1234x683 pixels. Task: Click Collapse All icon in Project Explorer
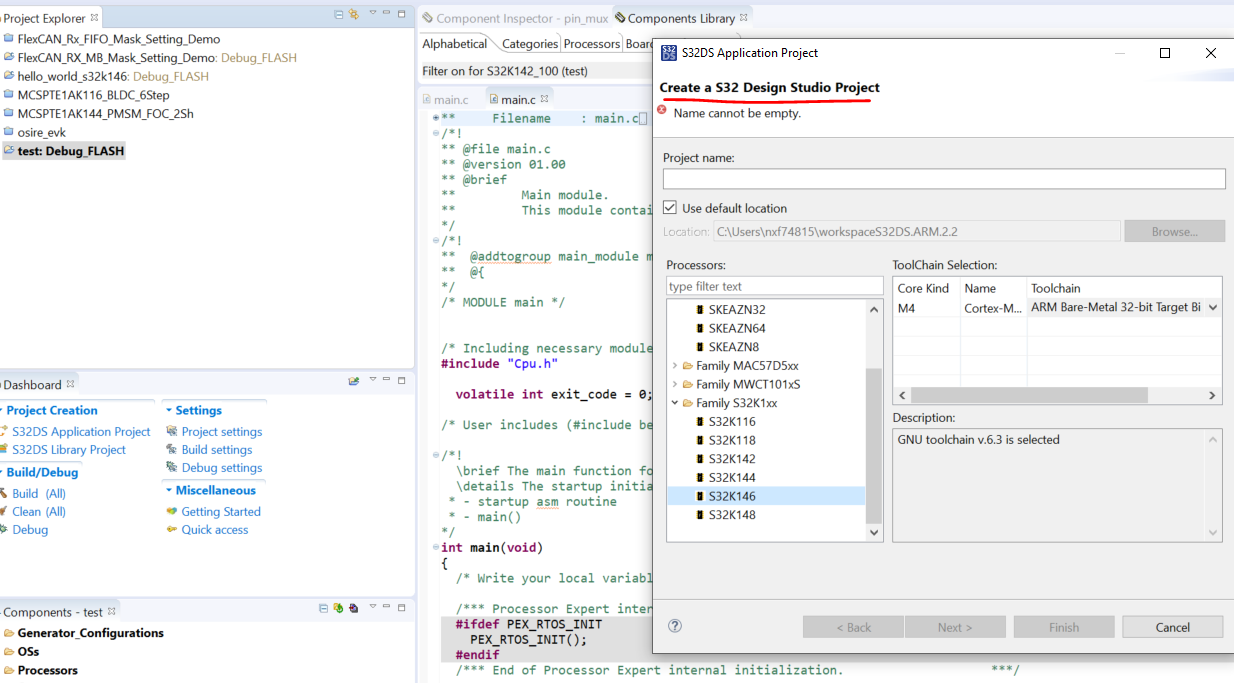coord(339,14)
